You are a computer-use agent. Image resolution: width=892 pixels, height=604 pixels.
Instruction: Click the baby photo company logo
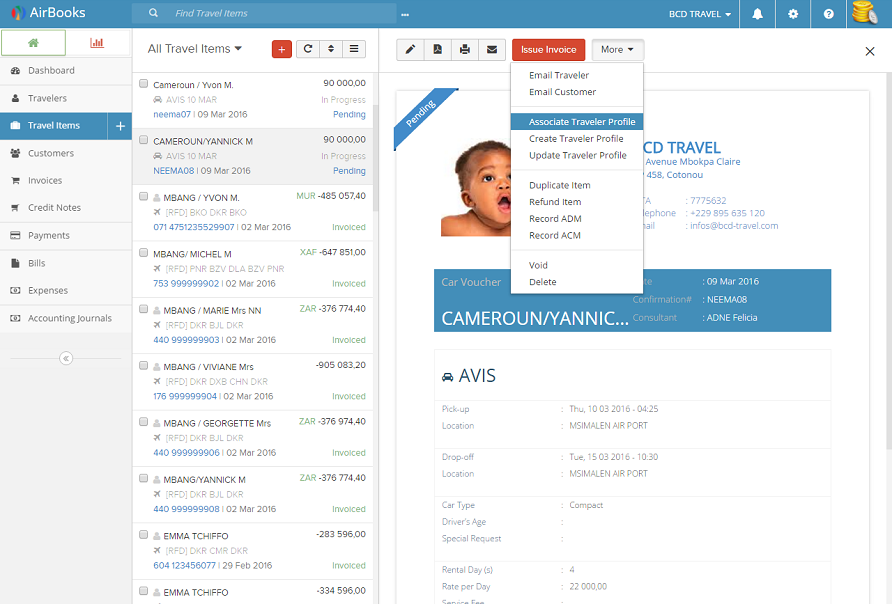[476, 188]
